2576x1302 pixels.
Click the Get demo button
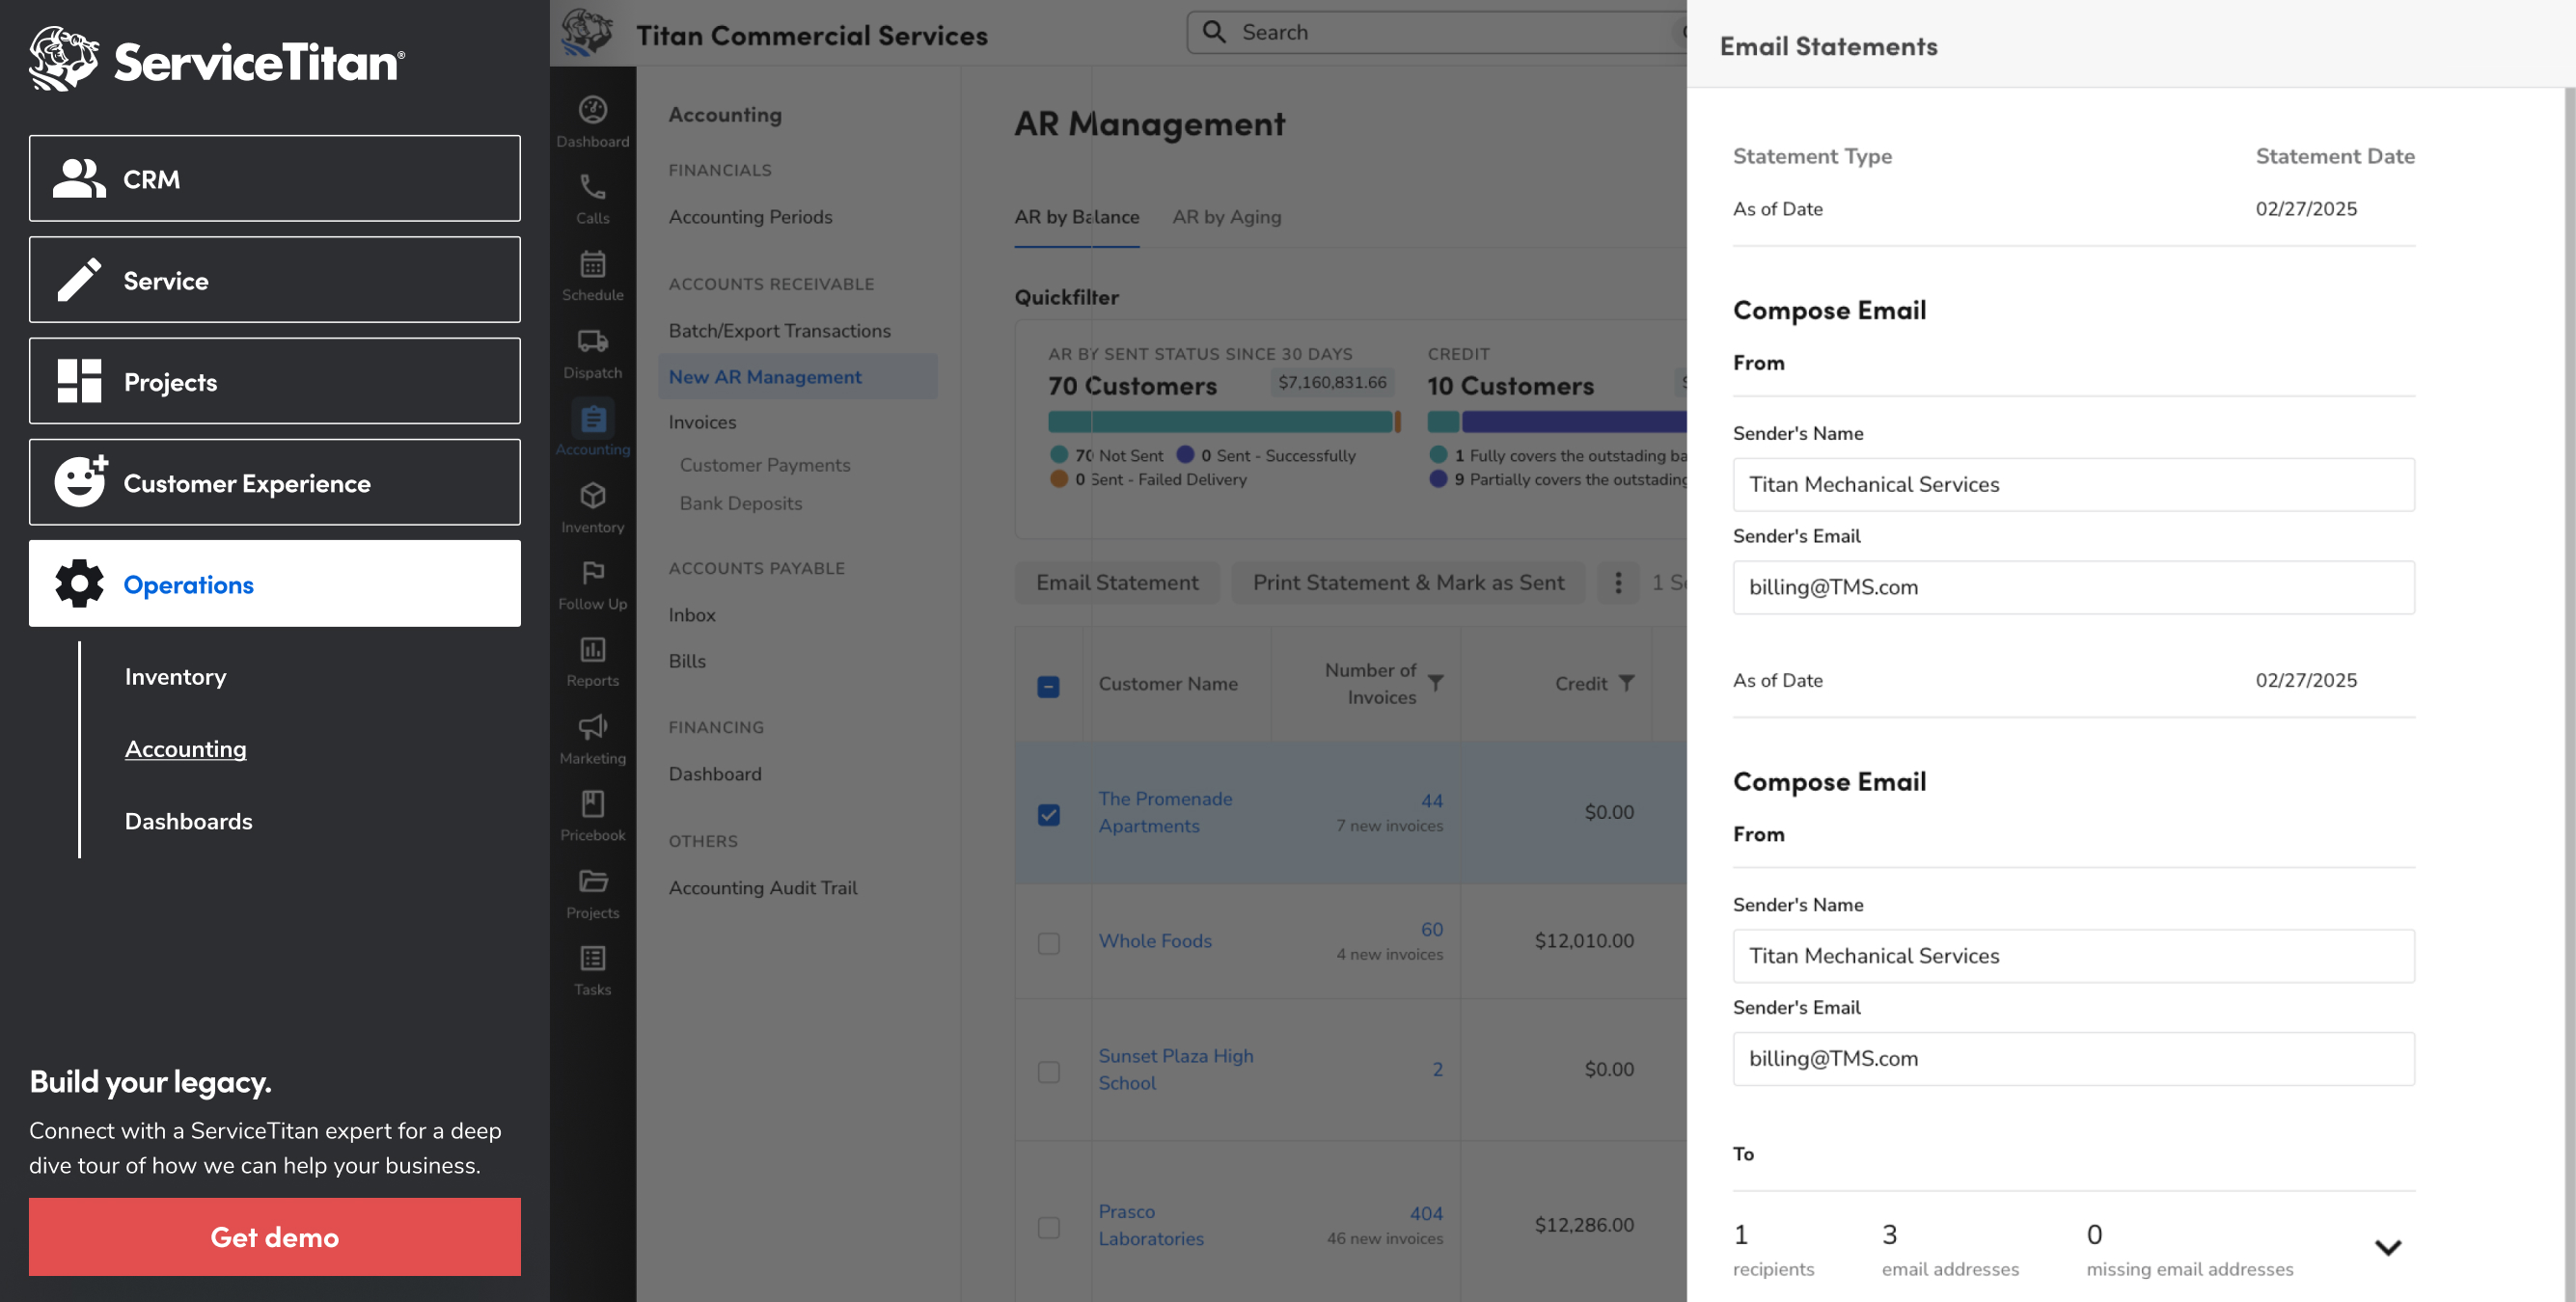point(274,1236)
